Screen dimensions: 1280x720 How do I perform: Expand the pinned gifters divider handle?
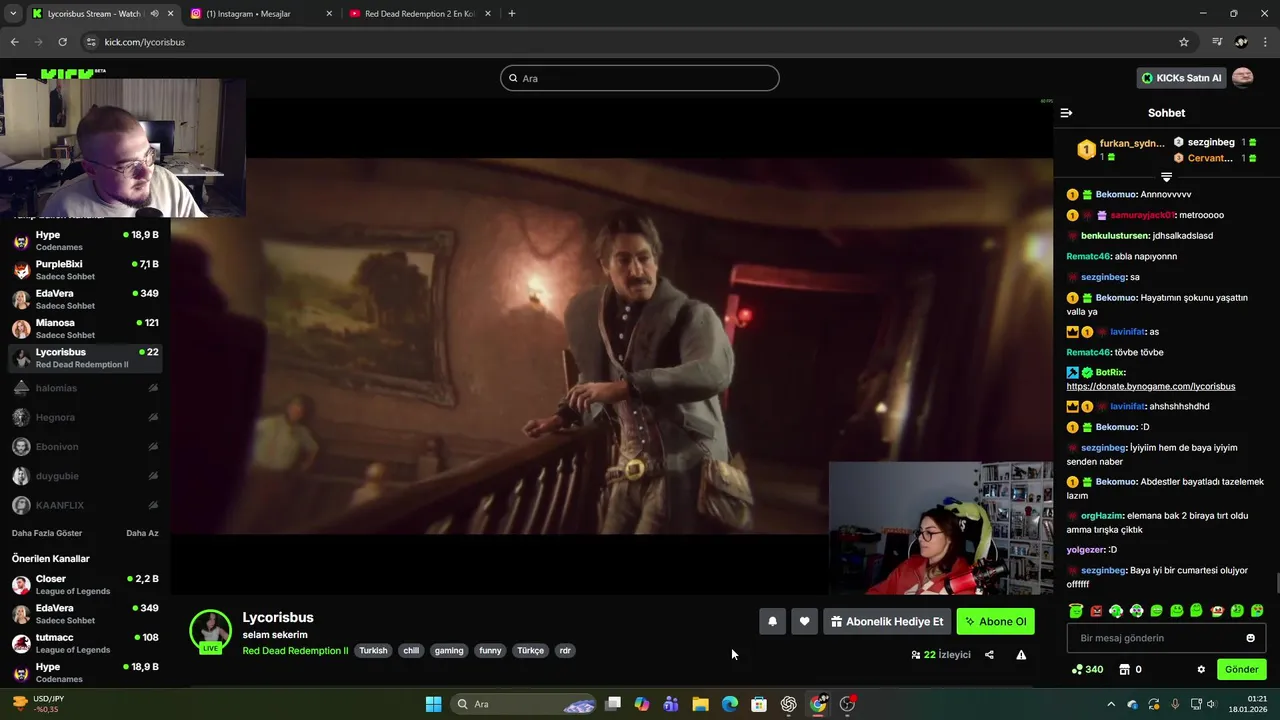click(x=1166, y=177)
